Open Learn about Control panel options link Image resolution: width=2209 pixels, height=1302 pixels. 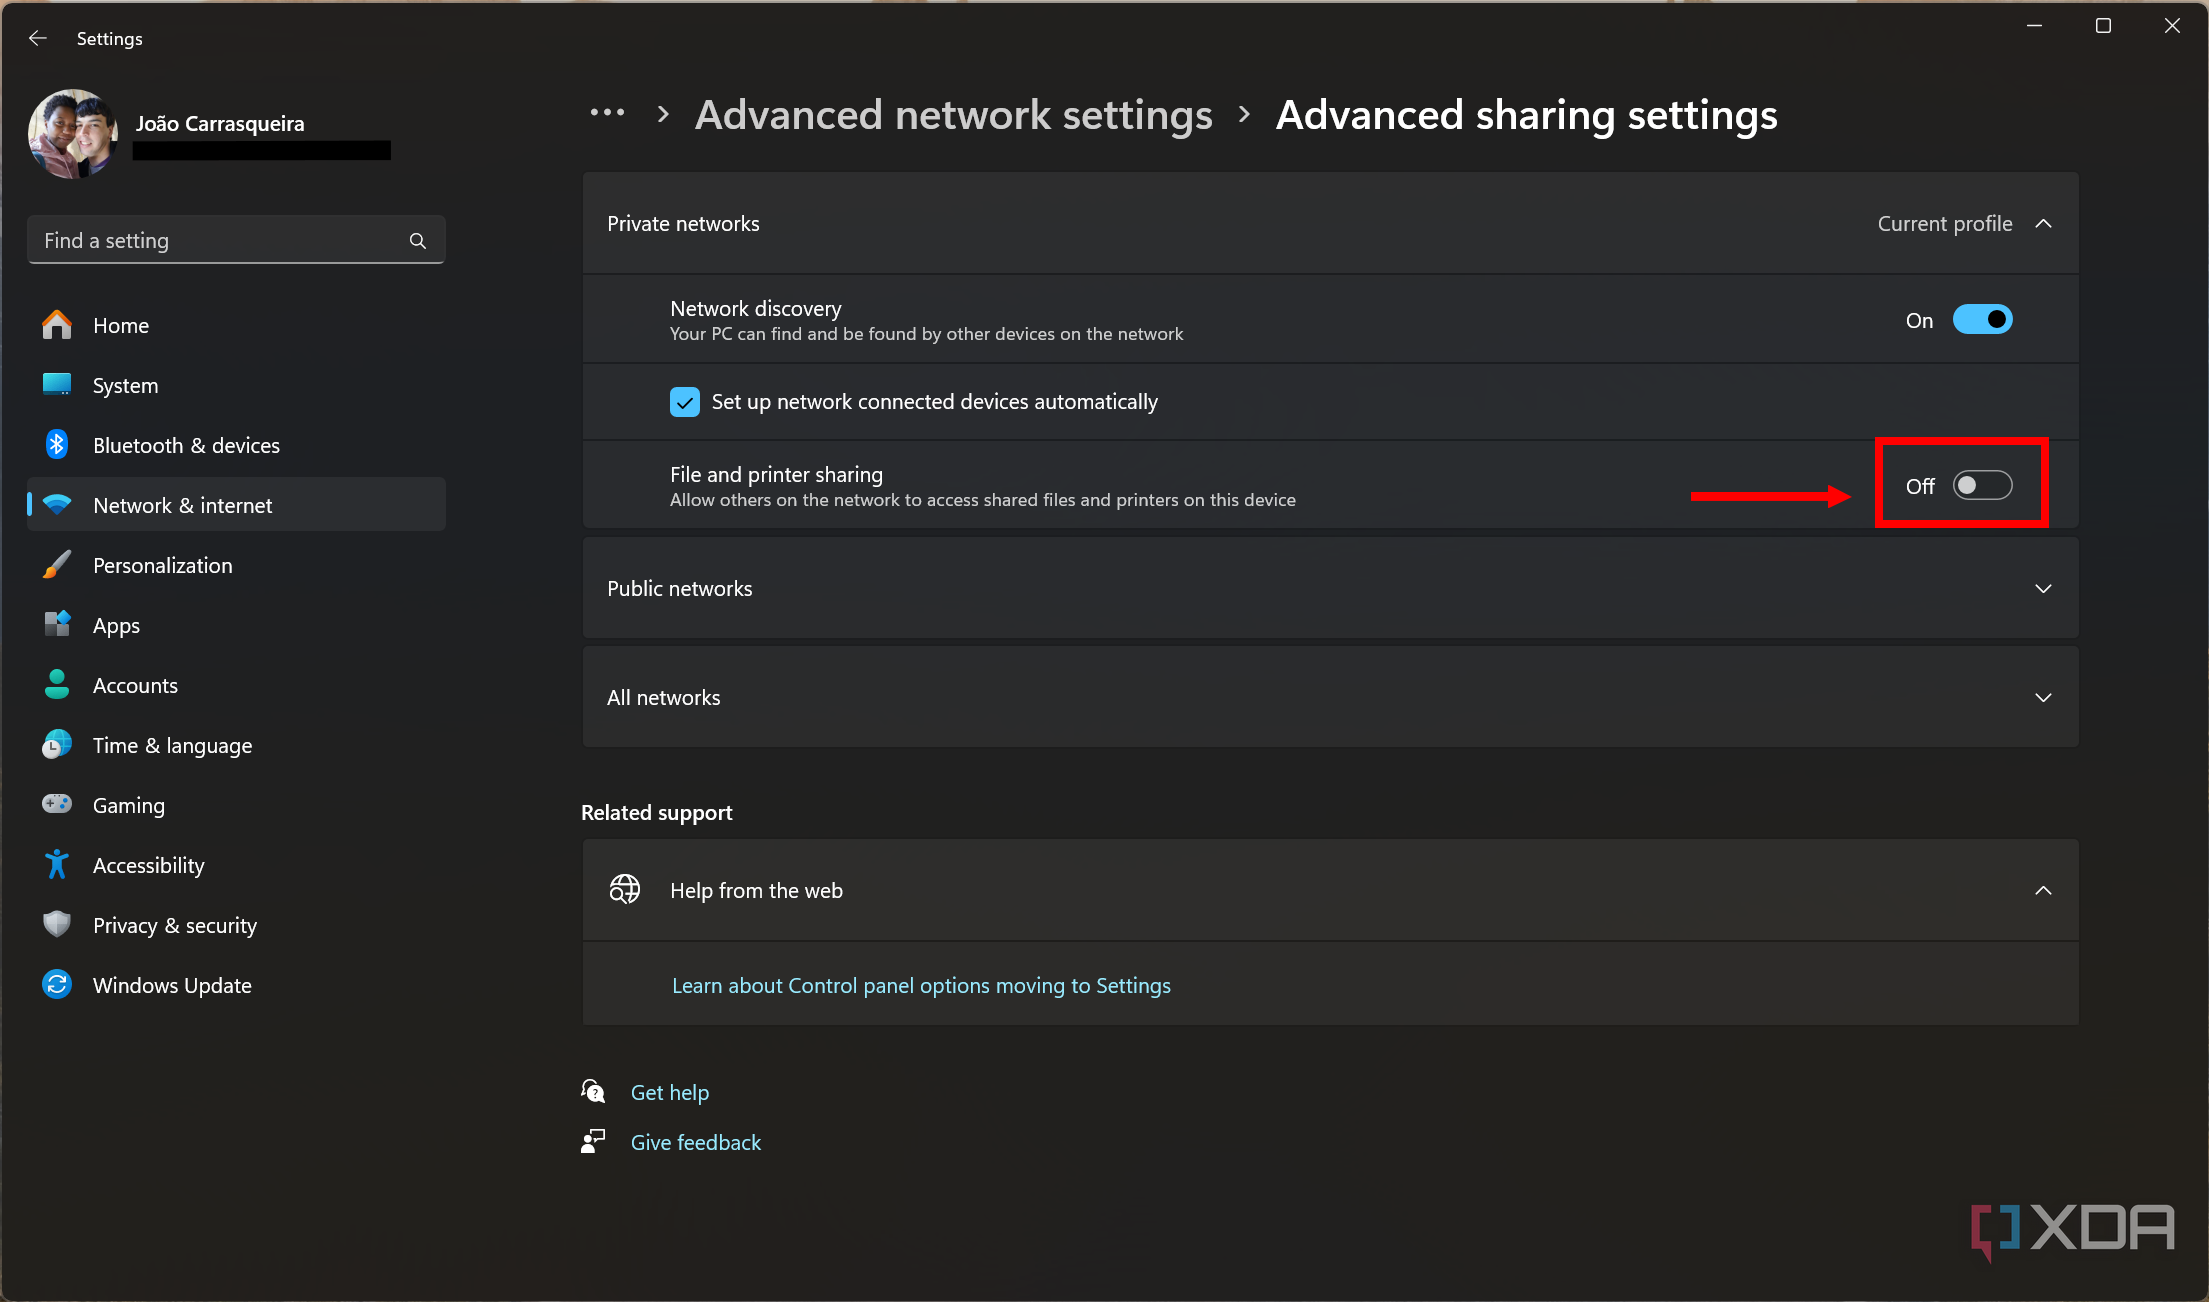[x=921, y=986]
